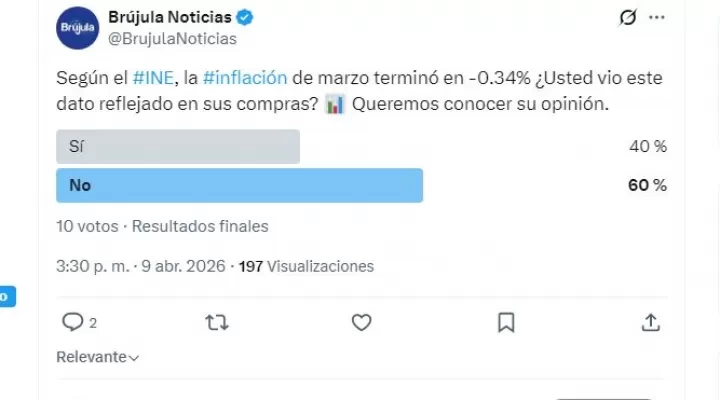Select the No poll result bar

[x=240, y=185]
